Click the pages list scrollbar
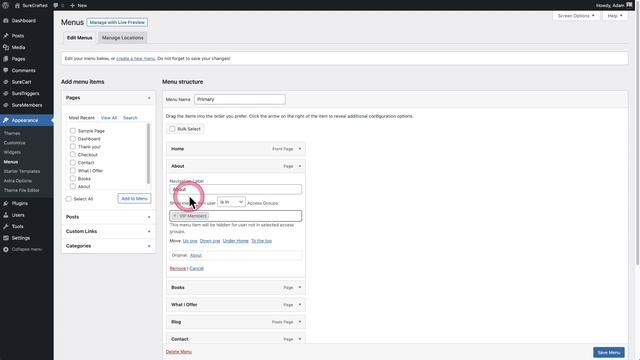 [x=148, y=153]
